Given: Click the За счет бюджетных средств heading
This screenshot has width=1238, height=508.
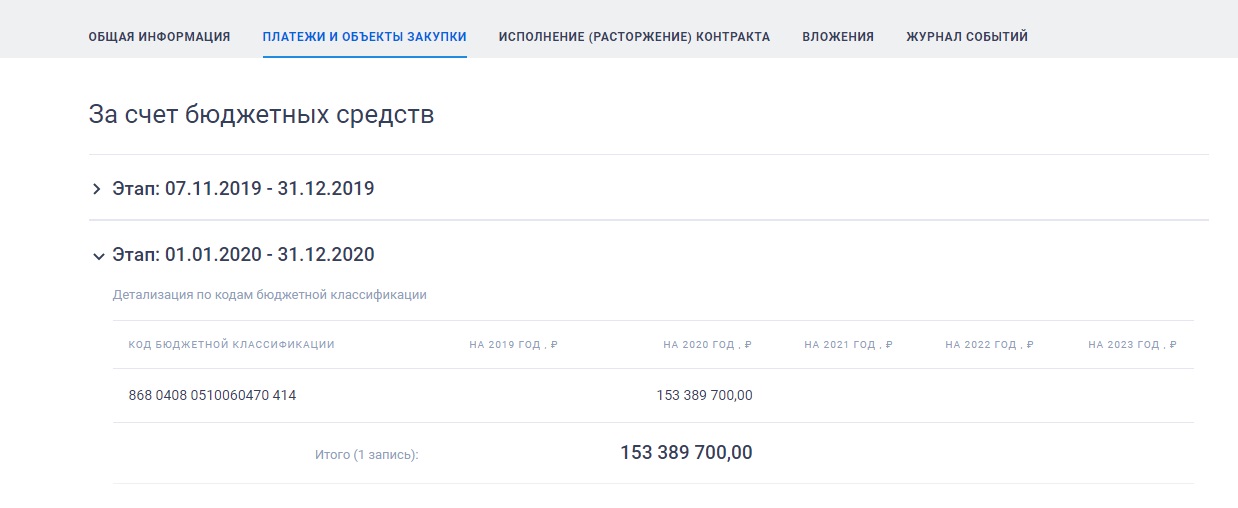Looking at the screenshot, I should coord(261,115).
